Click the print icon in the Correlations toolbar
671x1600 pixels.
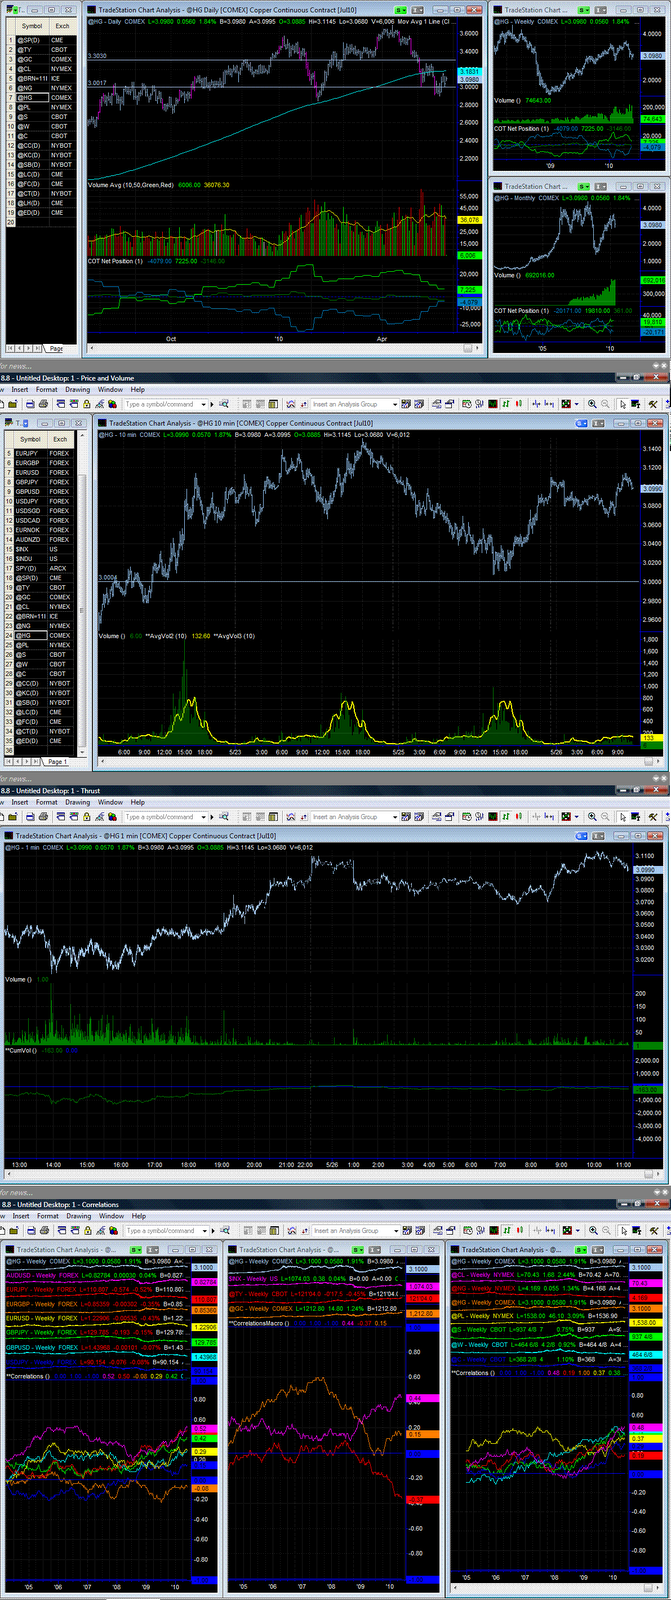pos(43,1231)
